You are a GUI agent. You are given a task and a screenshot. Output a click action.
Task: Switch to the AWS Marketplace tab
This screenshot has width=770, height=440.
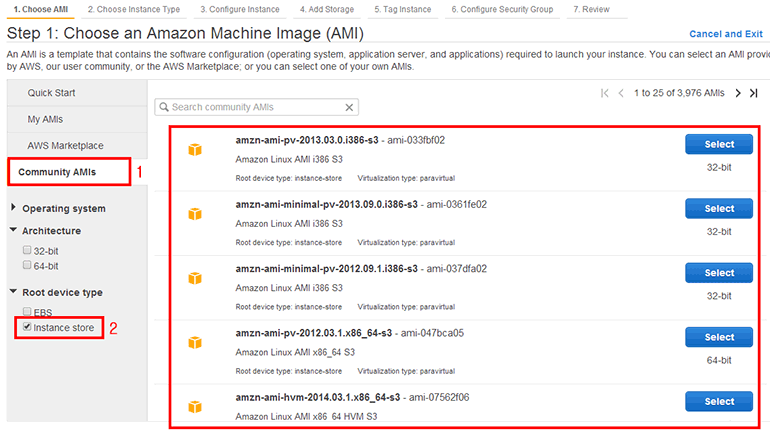[65, 146]
